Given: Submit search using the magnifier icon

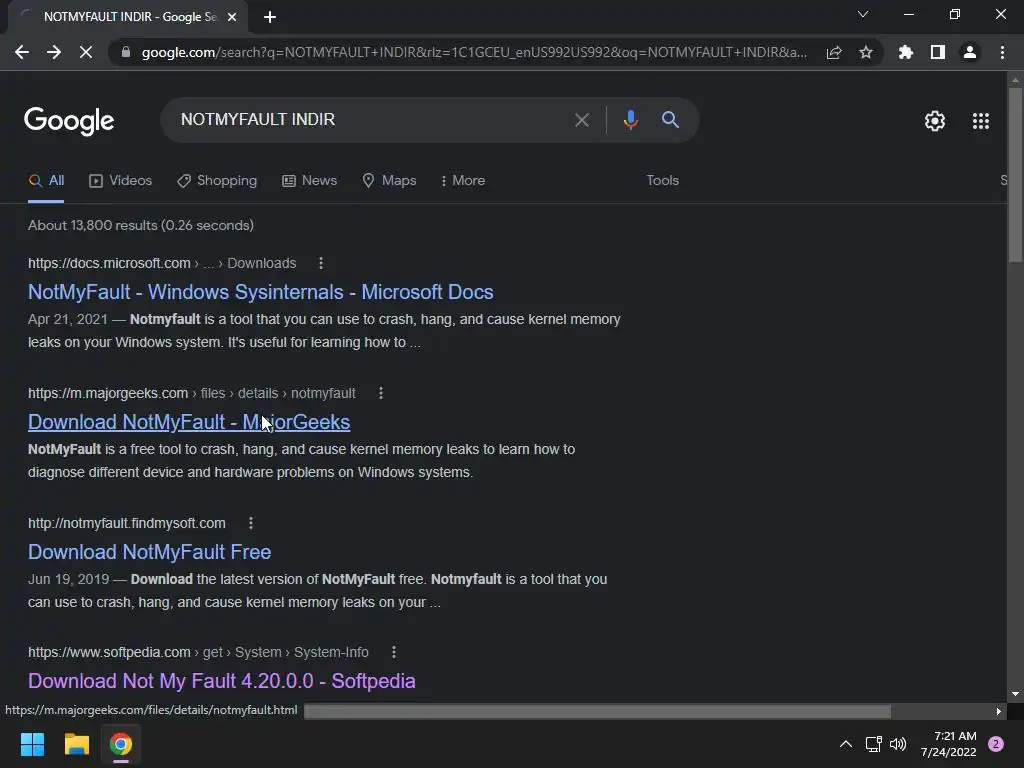Looking at the screenshot, I should (x=670, y=120).
